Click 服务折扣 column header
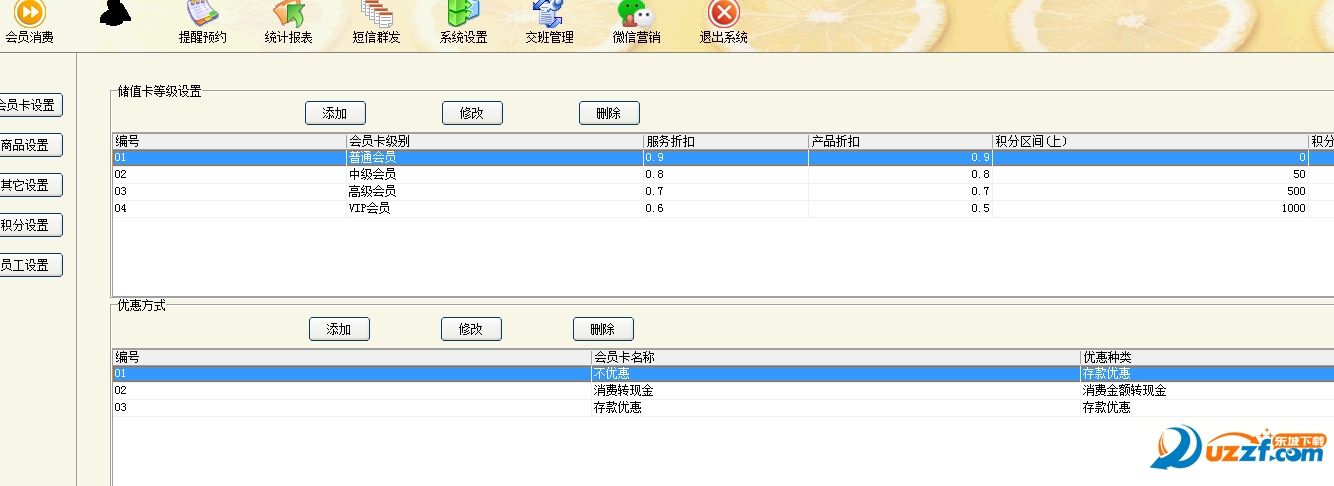The width and height of the screenshot is (1334, 486). [x=725, y=141]
